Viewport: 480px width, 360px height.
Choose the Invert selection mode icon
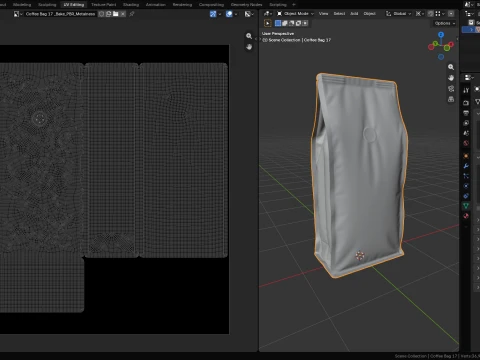(298, 23)
